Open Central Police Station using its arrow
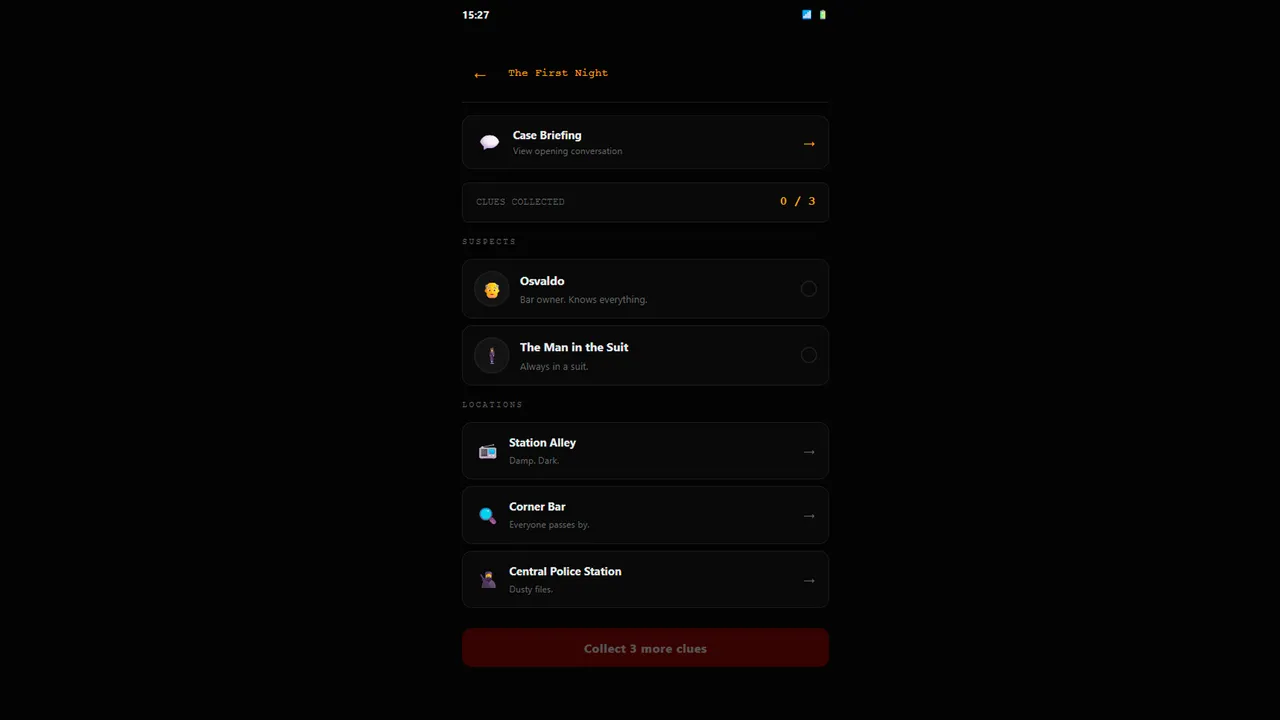The width and height of the screenshot is (1280, 720). tap(809, 580)
